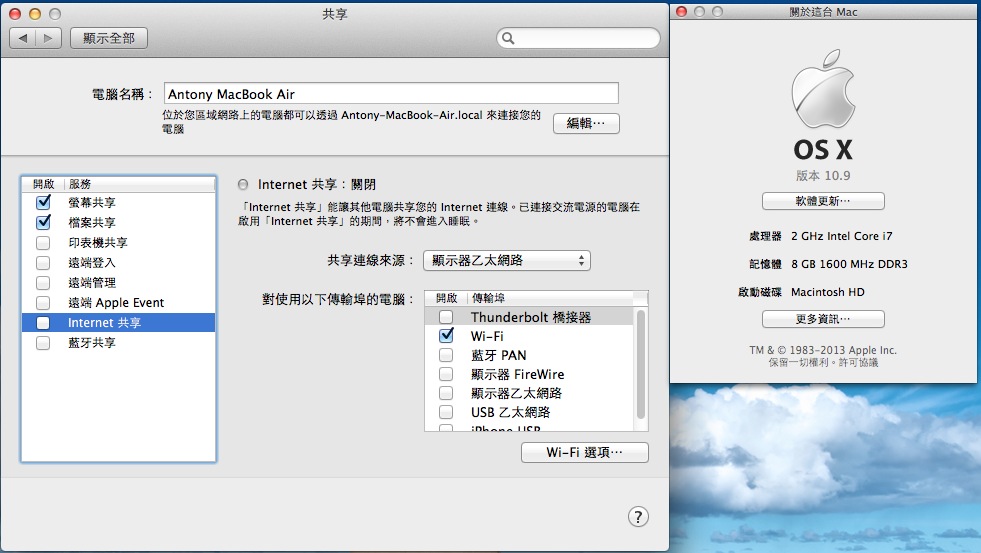Click the 編輯… button

coord(586,123)
